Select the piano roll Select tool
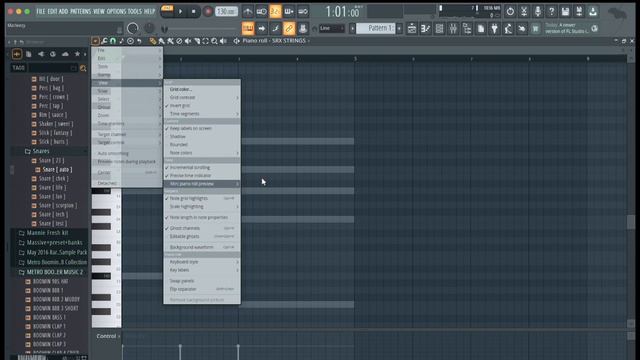The height and width of the screenshot is (360, 640). [x=205, y=41]
